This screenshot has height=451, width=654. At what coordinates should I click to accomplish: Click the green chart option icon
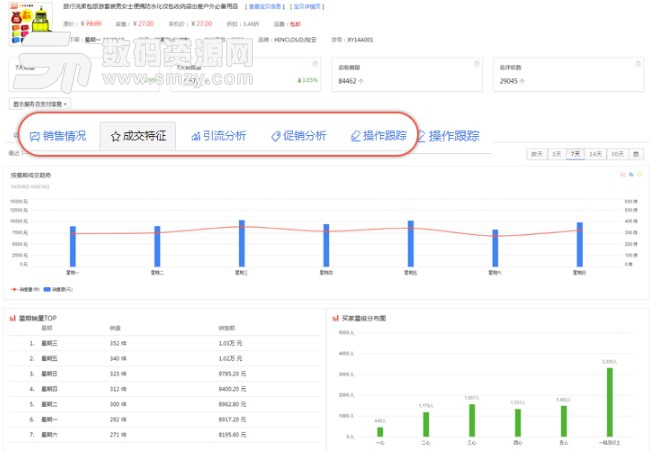click(x=639, y=174)
